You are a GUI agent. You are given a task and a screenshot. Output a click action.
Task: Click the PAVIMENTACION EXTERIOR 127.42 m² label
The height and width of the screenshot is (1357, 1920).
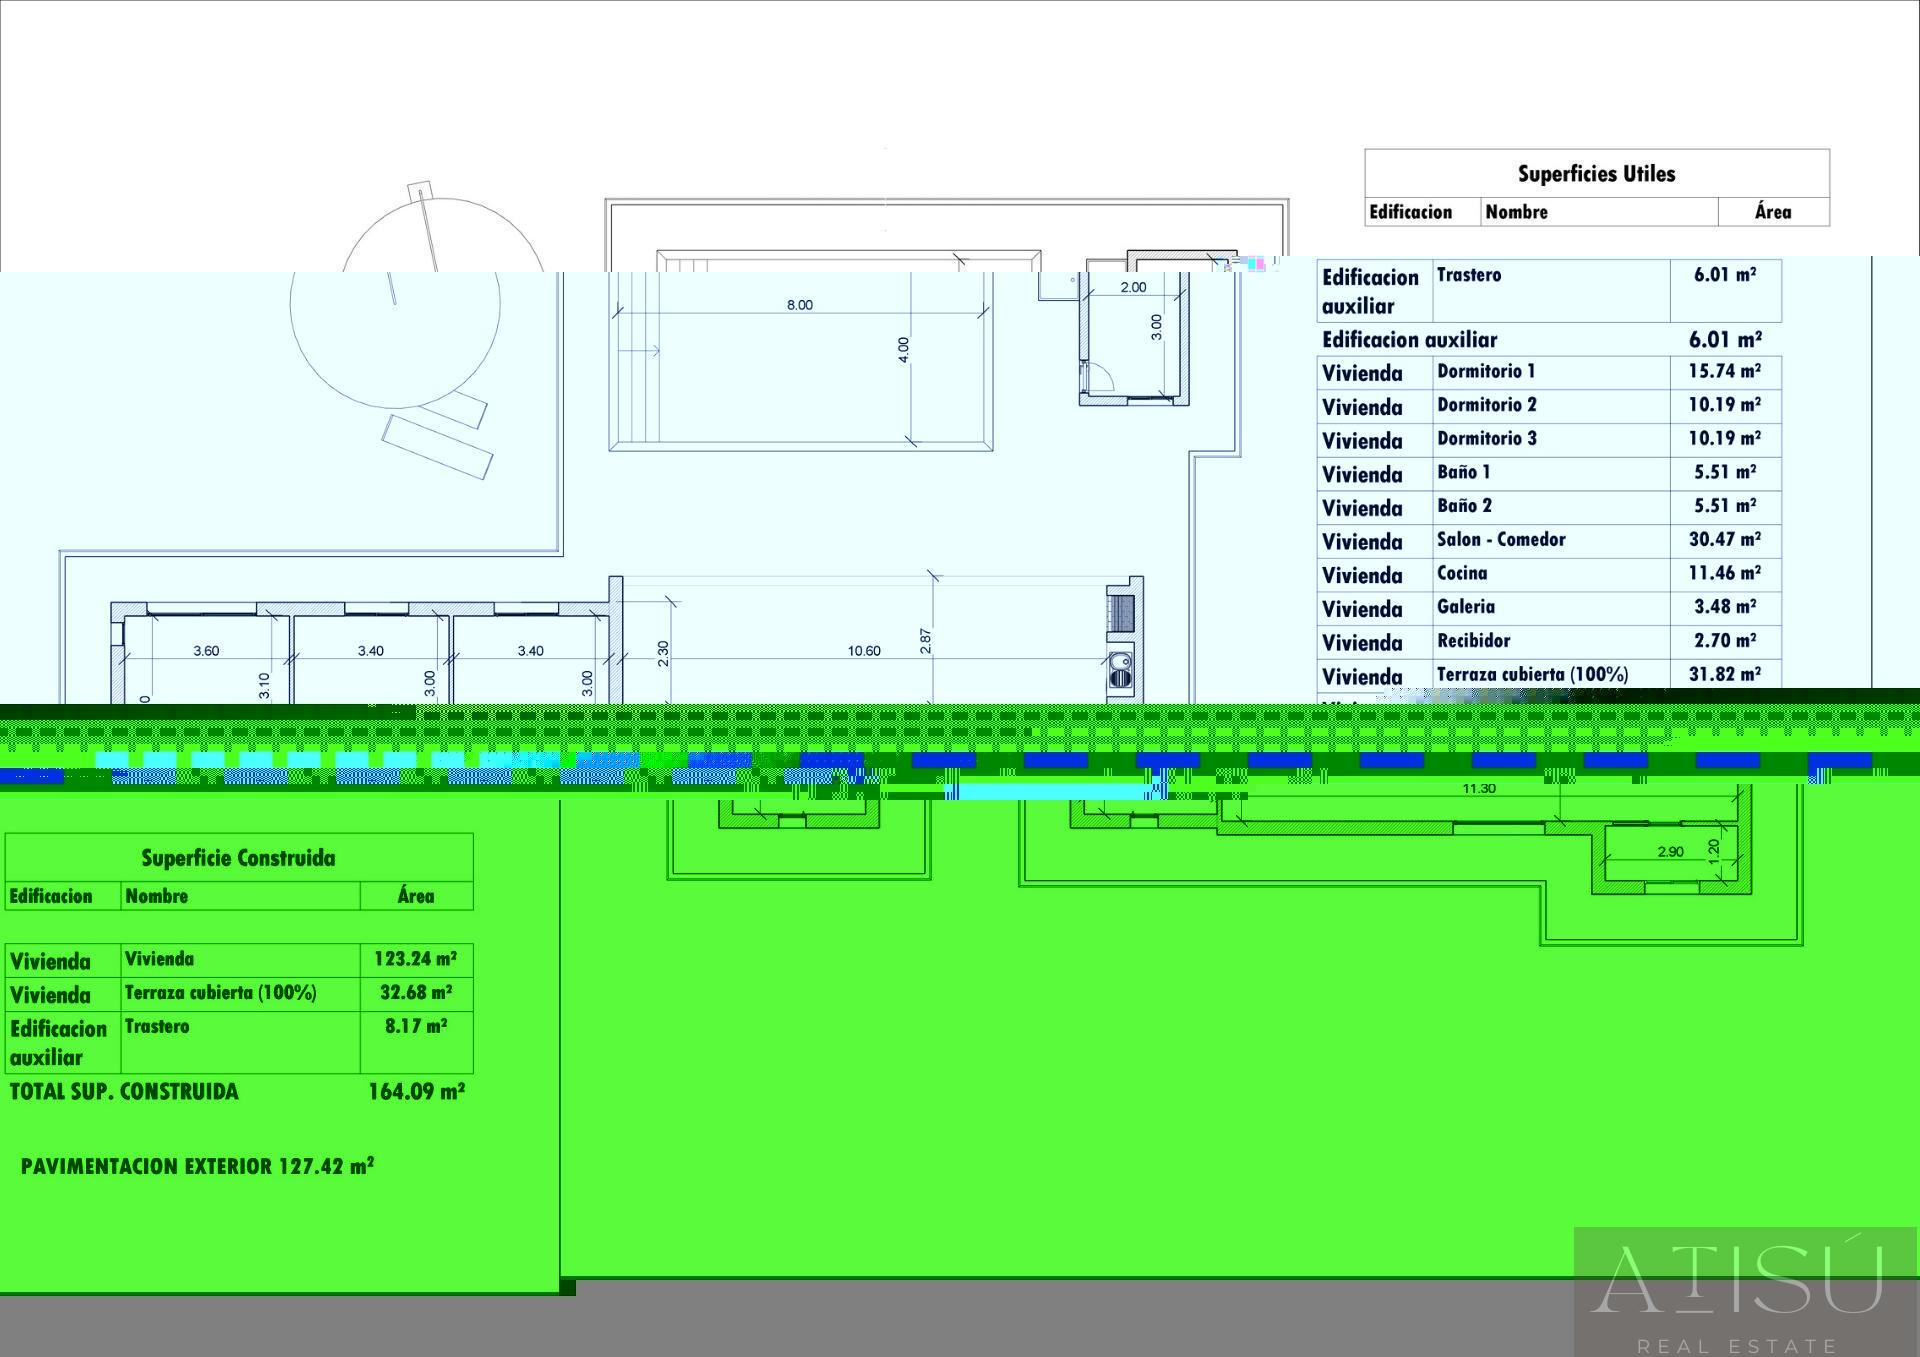click(x=197, y=1166)
